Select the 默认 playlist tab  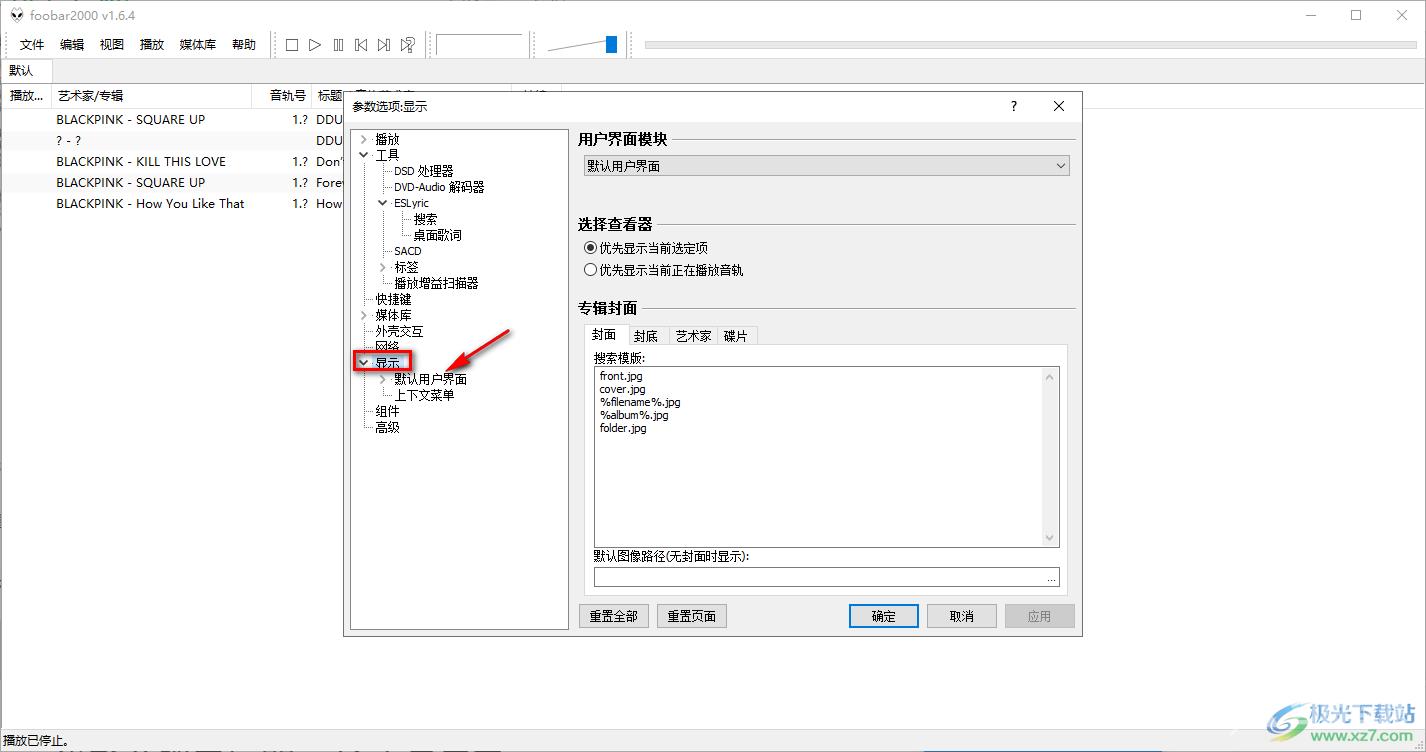(22, 71)
